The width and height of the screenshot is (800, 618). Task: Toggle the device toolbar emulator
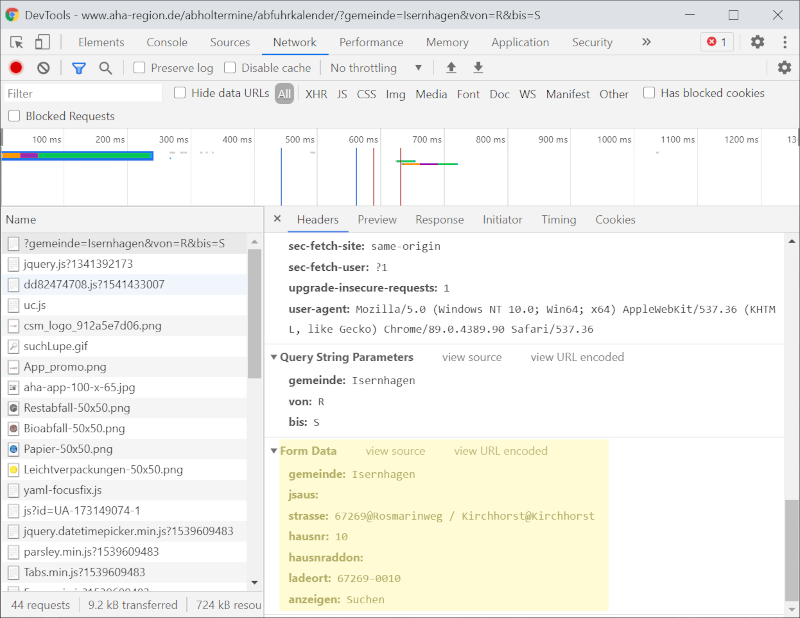40,42
